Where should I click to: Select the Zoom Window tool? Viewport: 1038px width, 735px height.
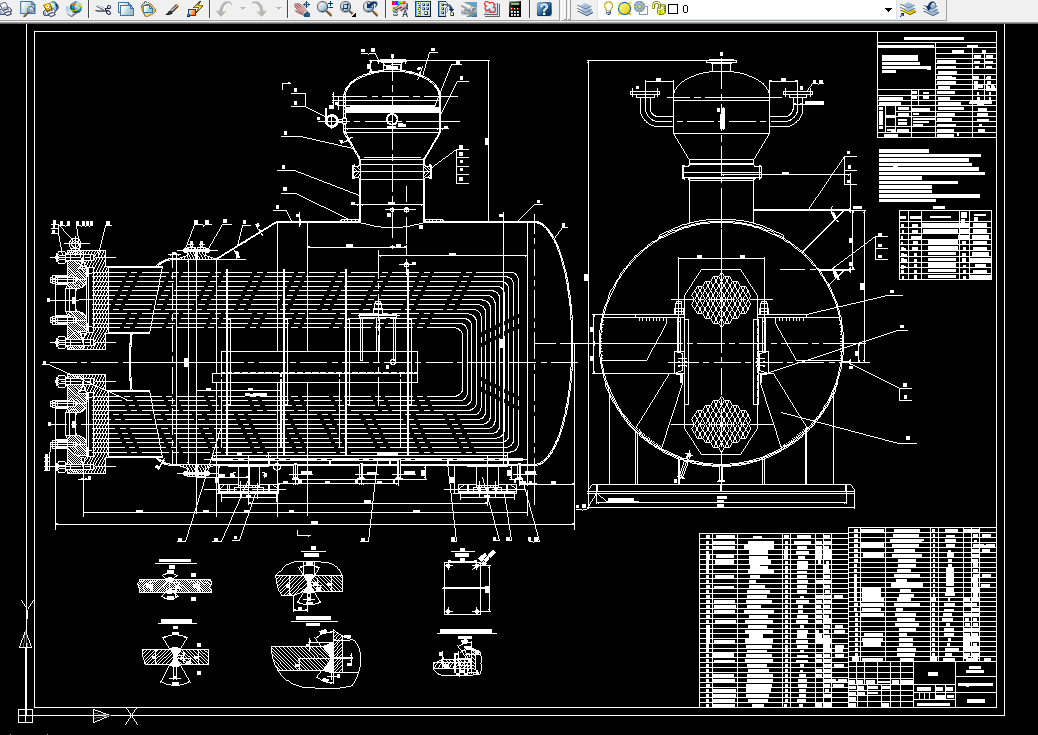[348, 9]
